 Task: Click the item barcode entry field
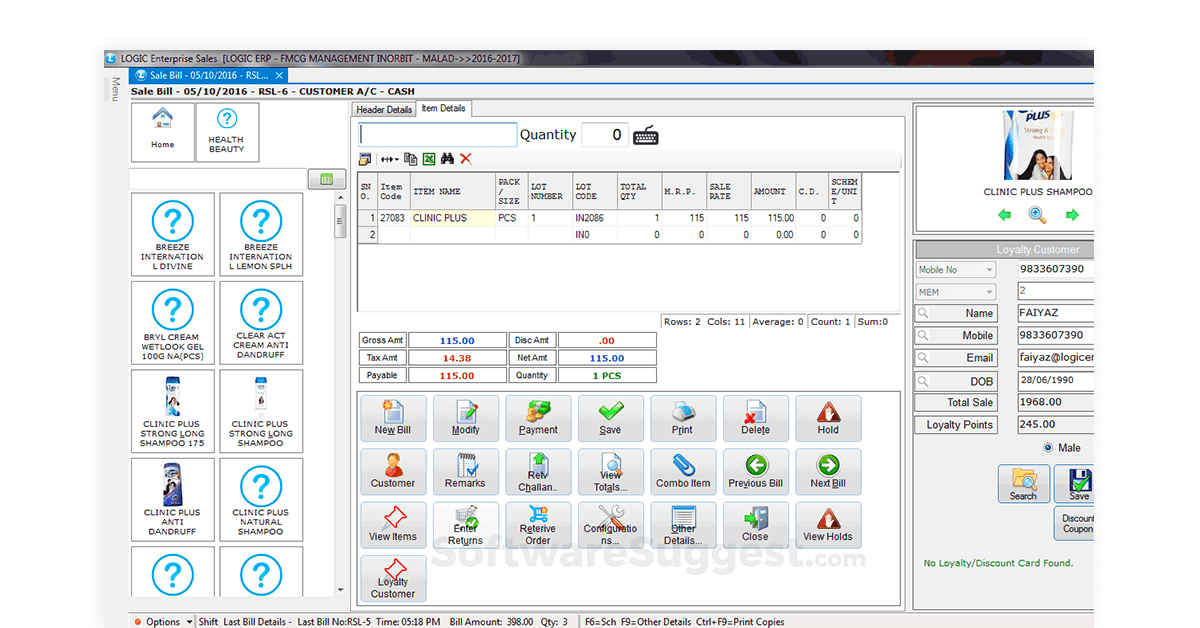pos(438,135)
